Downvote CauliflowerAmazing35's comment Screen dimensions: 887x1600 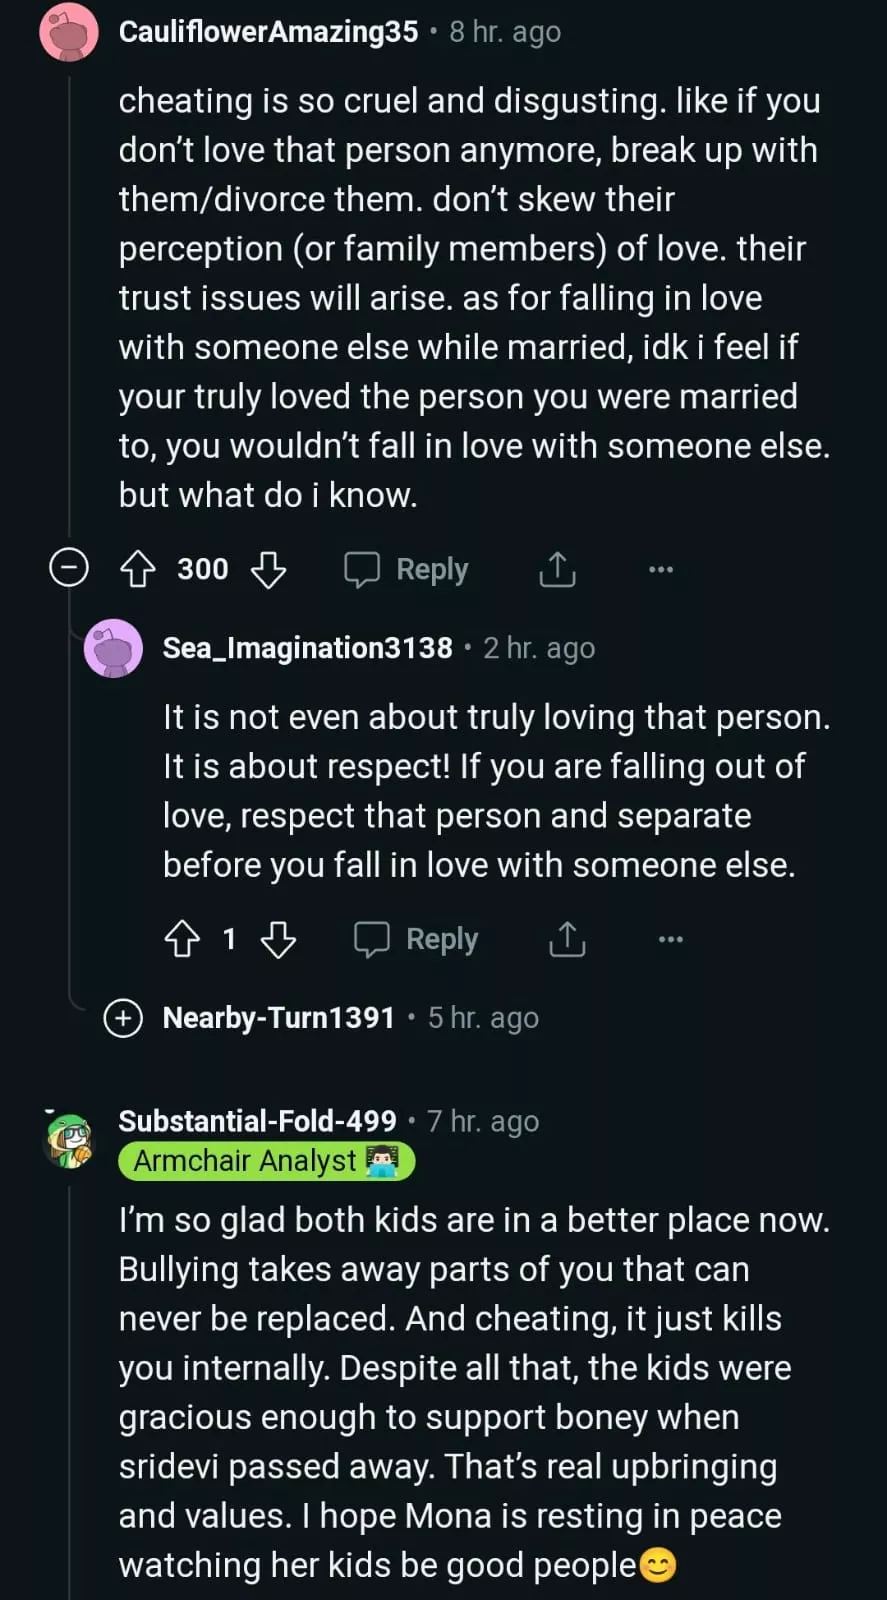268,570
